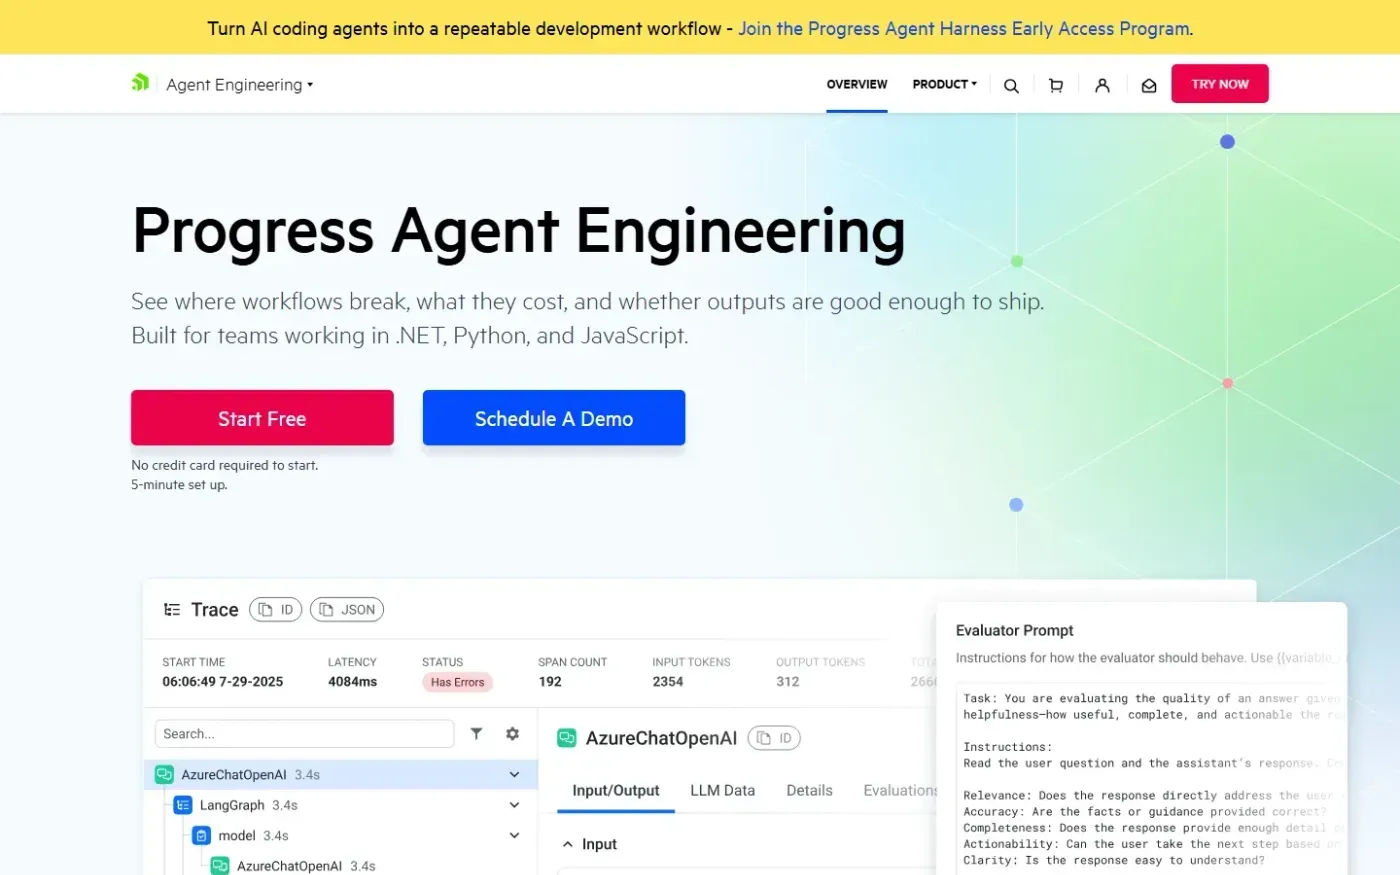Select the LangGraph 3.4s tree row

341,805
